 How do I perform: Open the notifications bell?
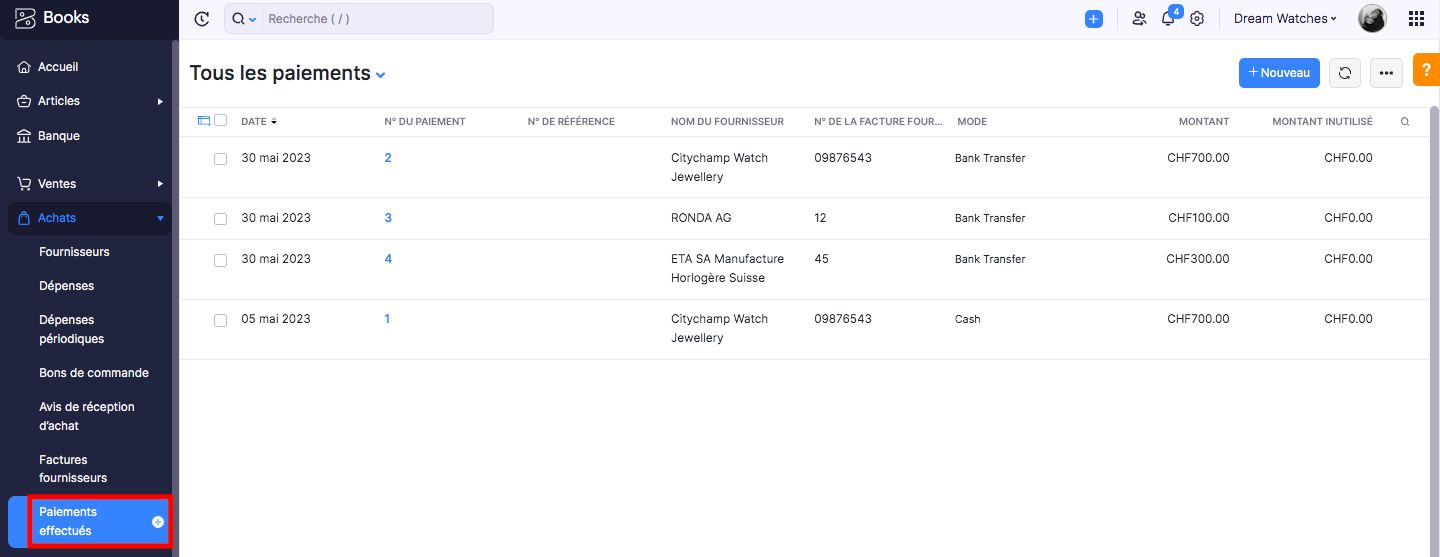pos(1168,19)
